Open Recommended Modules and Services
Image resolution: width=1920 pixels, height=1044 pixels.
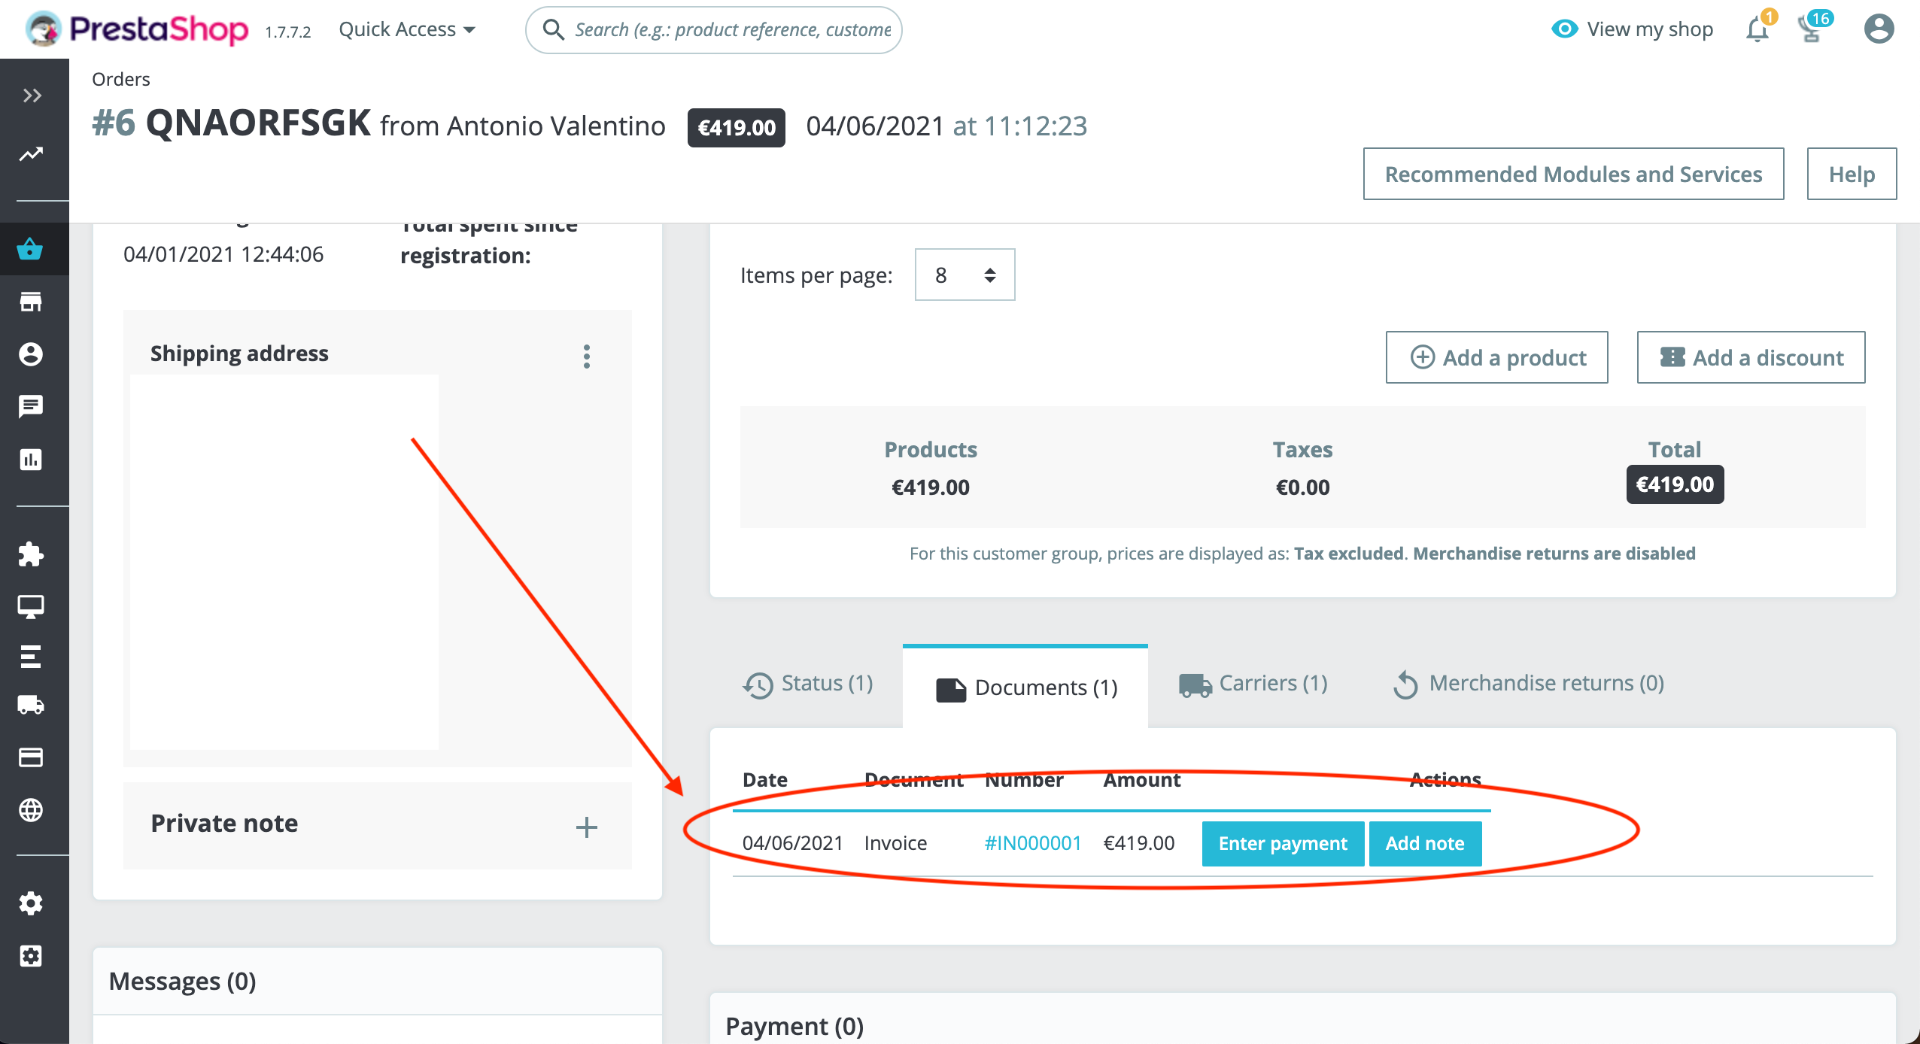click(1573, 174)
